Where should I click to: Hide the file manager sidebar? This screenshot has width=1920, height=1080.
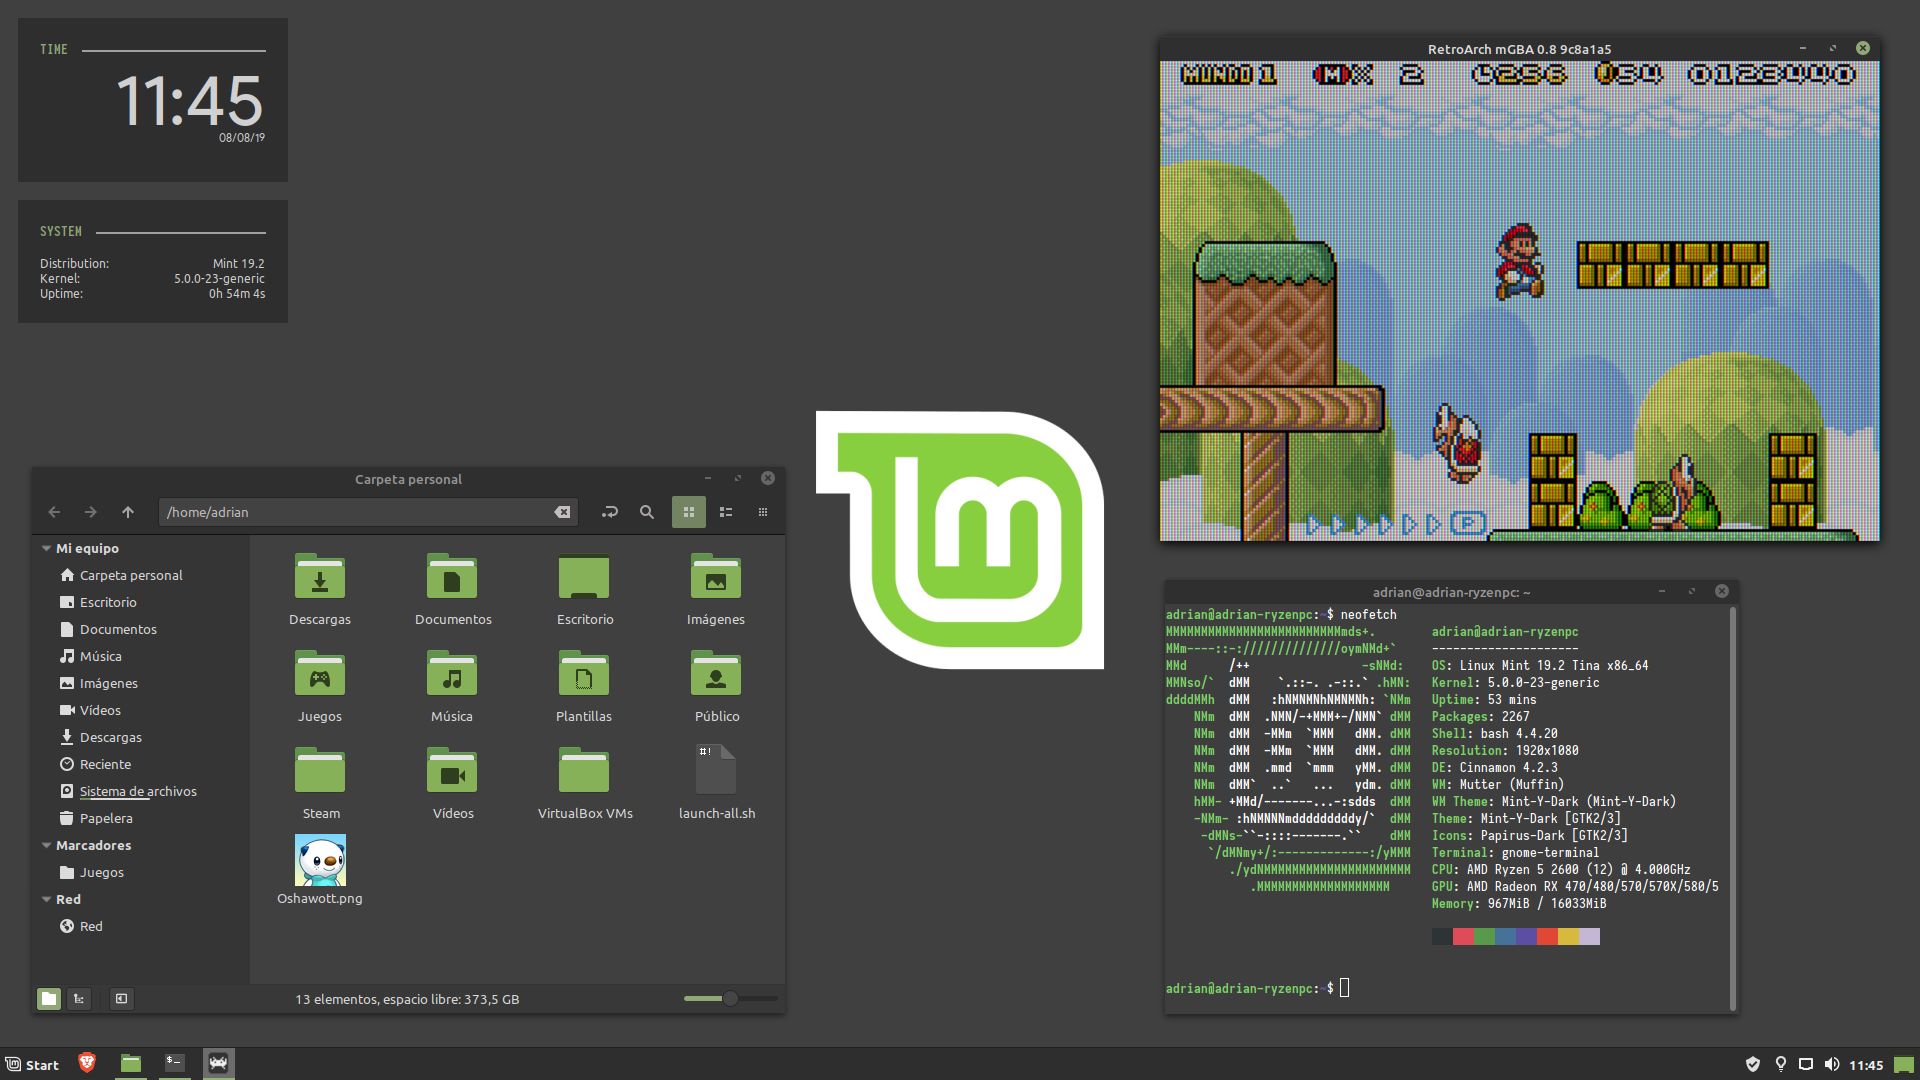121,999
